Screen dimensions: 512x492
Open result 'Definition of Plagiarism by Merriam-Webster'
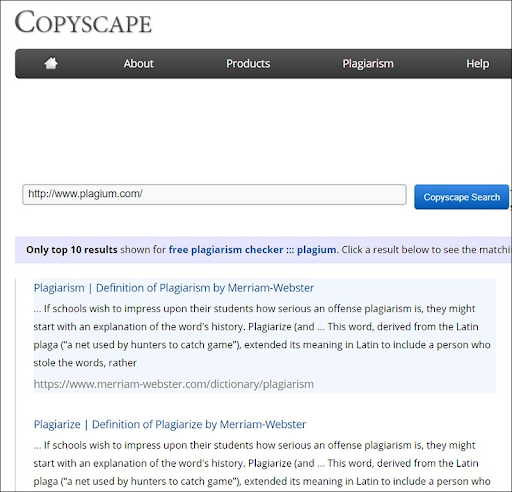click(x=174, y=288)
